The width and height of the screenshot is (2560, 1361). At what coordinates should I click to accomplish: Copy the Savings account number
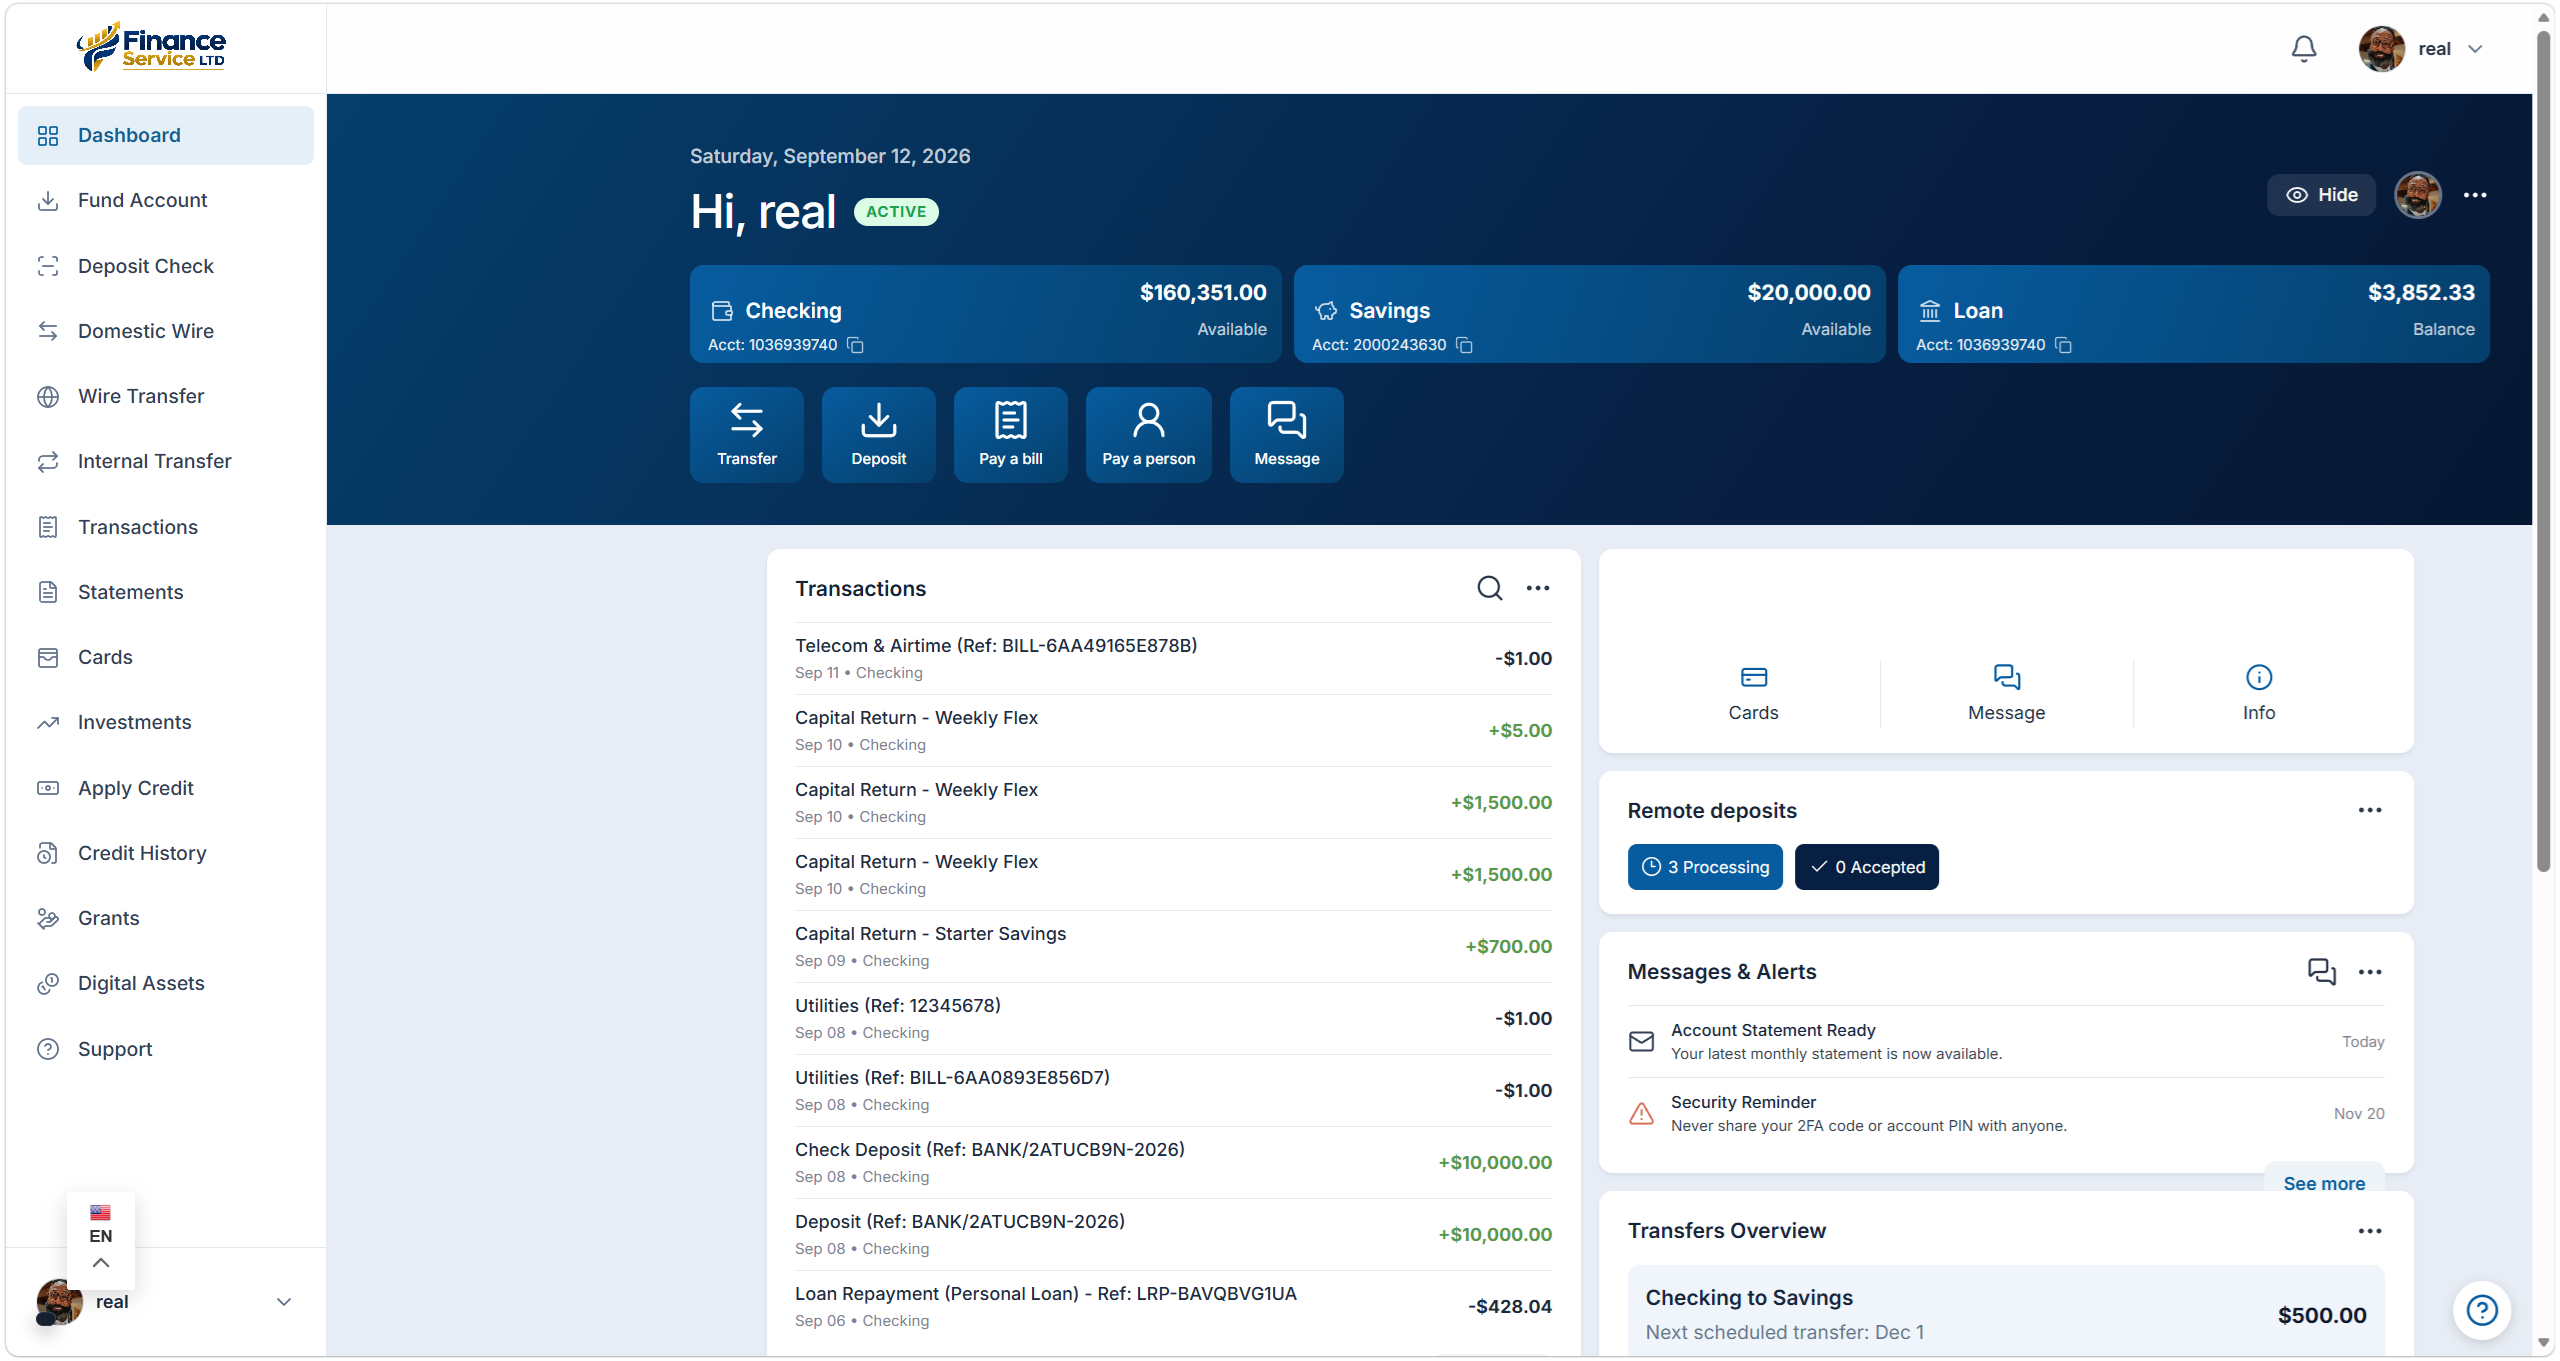(1464, 345)
